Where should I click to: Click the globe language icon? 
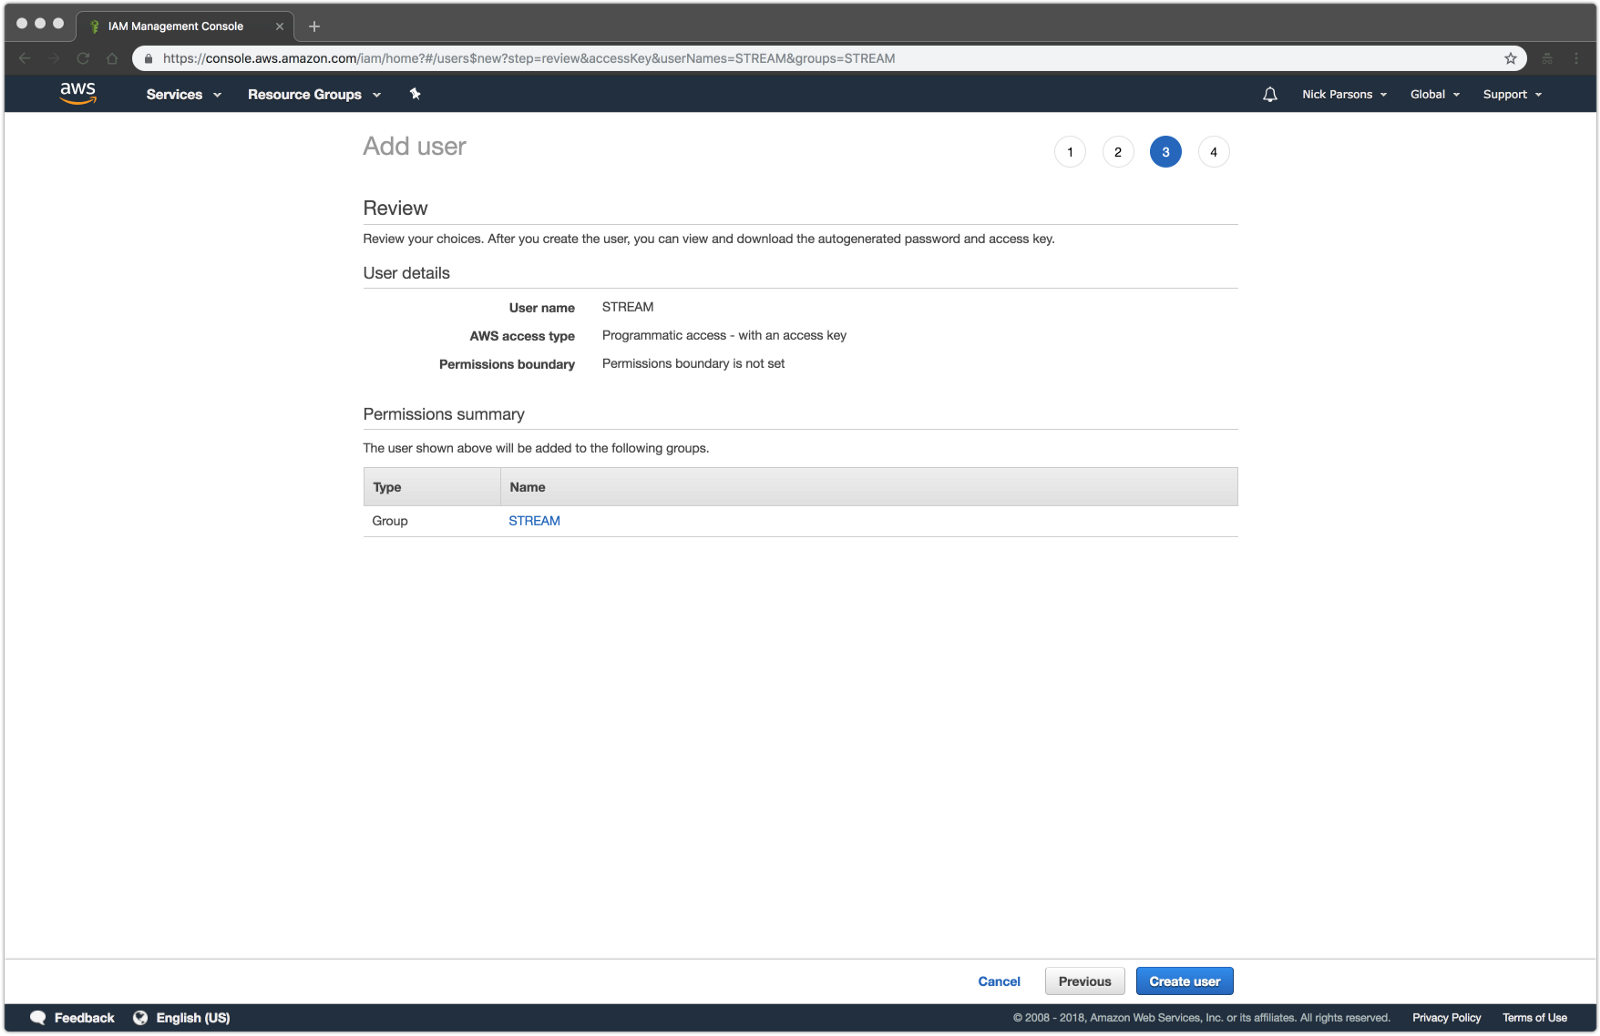pos(140,1018)
